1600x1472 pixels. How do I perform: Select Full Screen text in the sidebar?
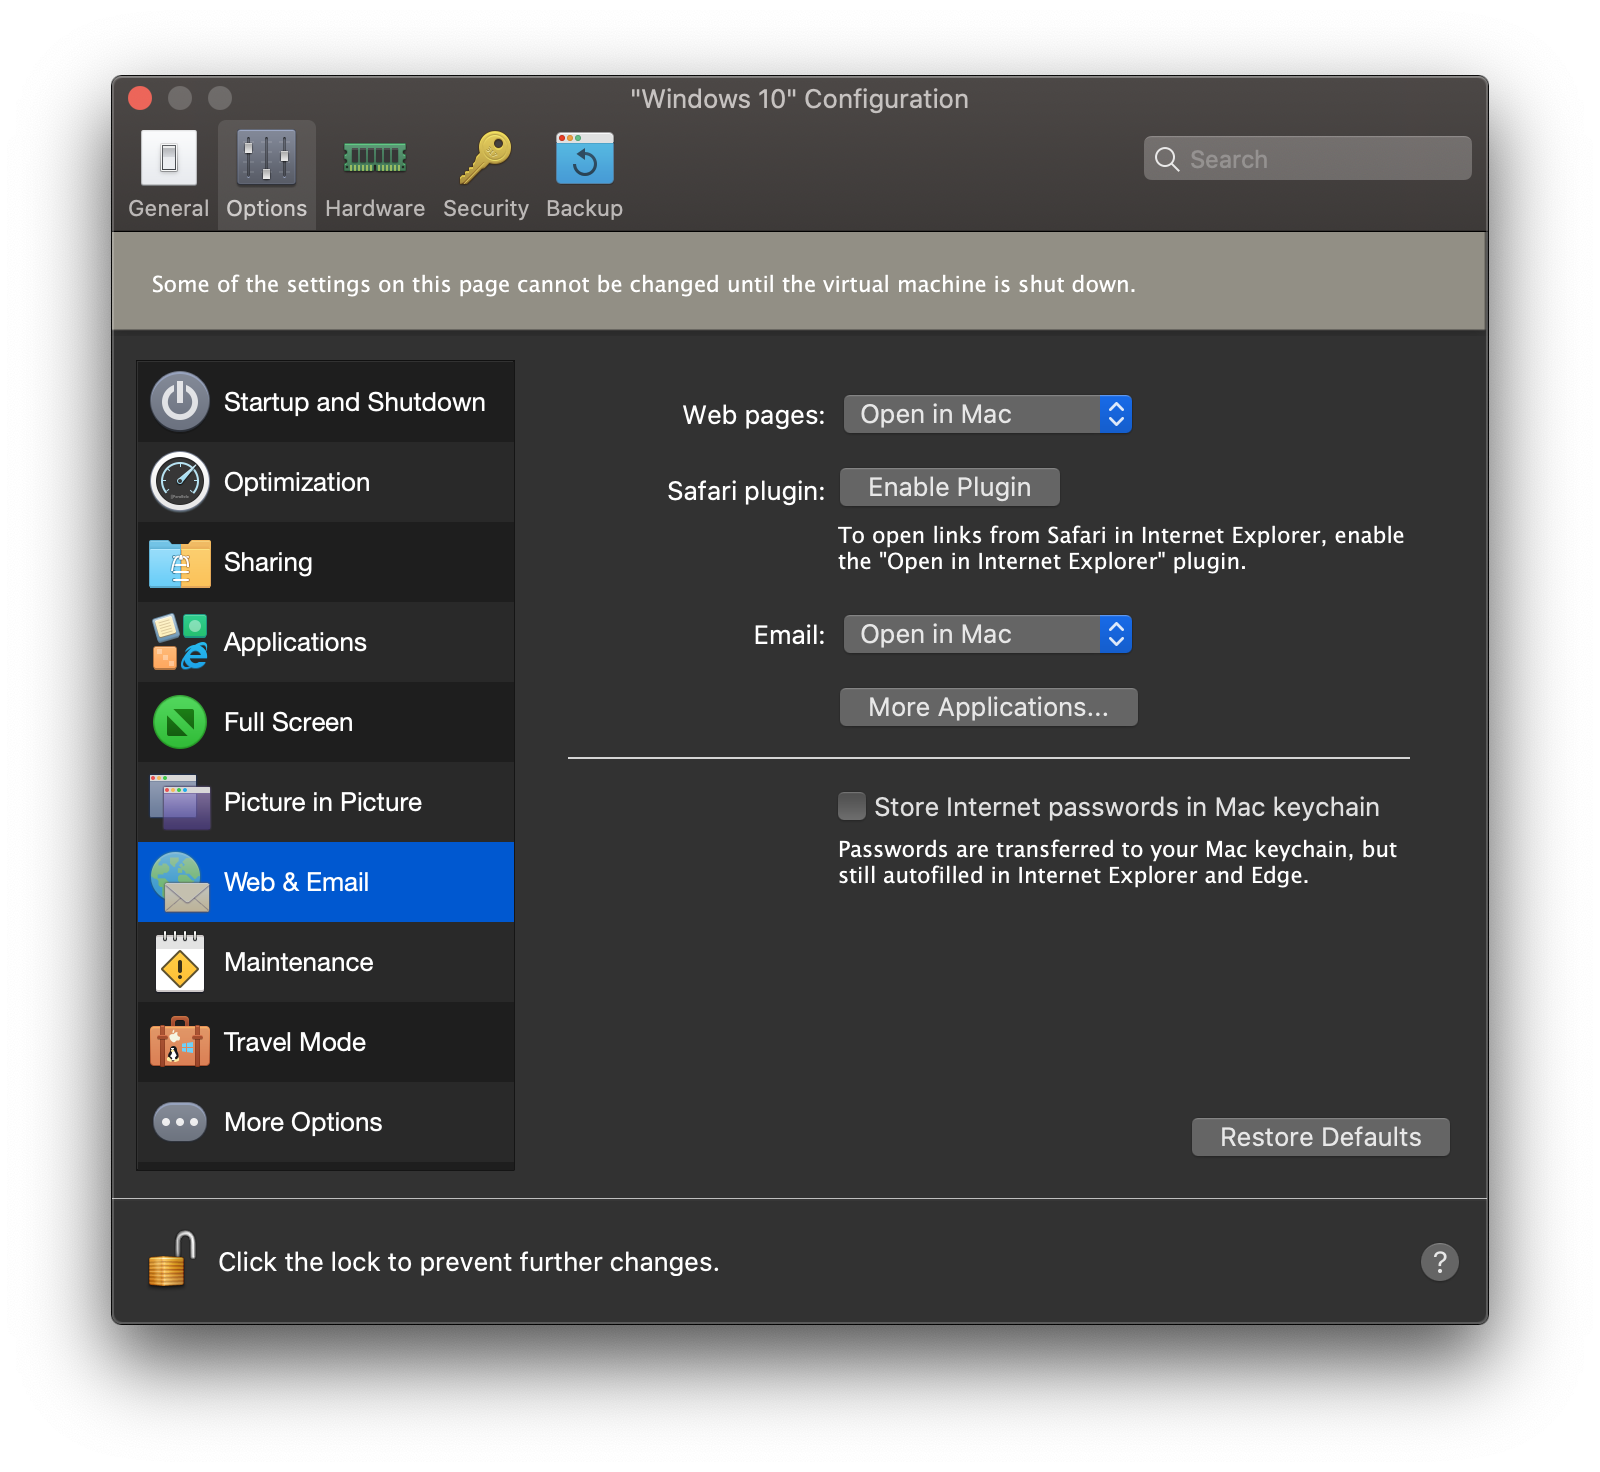288,722
